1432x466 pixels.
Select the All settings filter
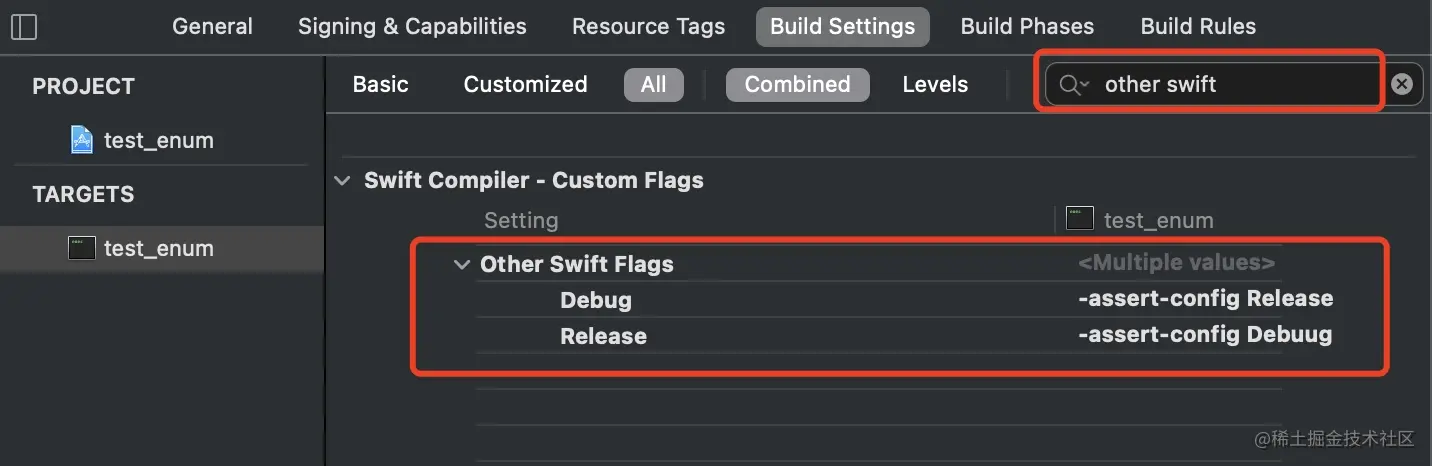(x=653, y=84)
